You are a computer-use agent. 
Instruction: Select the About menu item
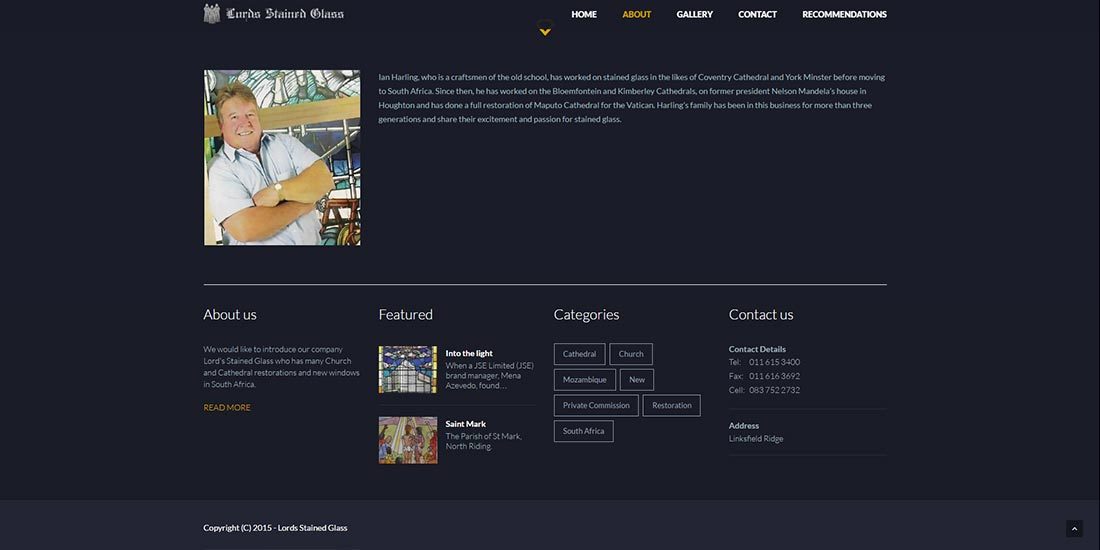click(636, 14)
